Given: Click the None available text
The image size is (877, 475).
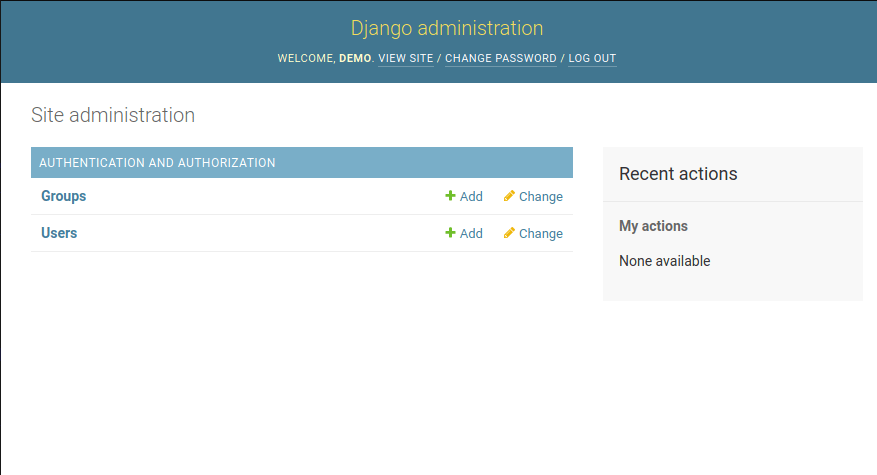Looking at the screenshot, I should click(664, 261).
